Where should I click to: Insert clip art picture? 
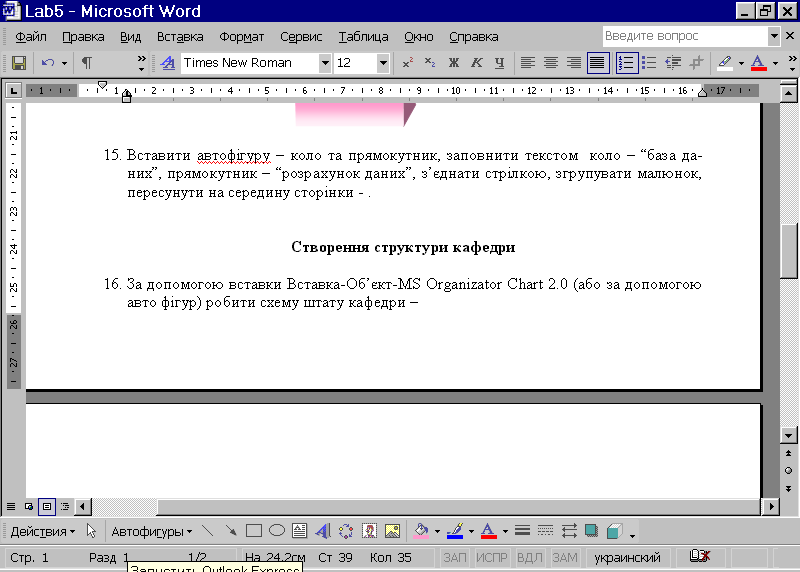point(369,532)
